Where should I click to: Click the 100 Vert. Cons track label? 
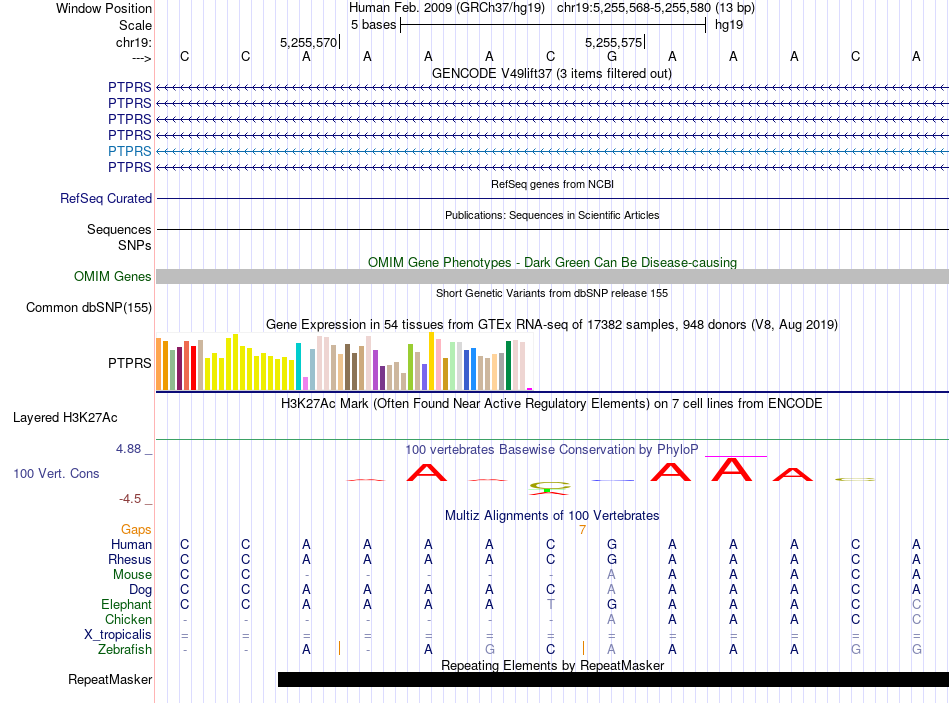tap(56, 473)
